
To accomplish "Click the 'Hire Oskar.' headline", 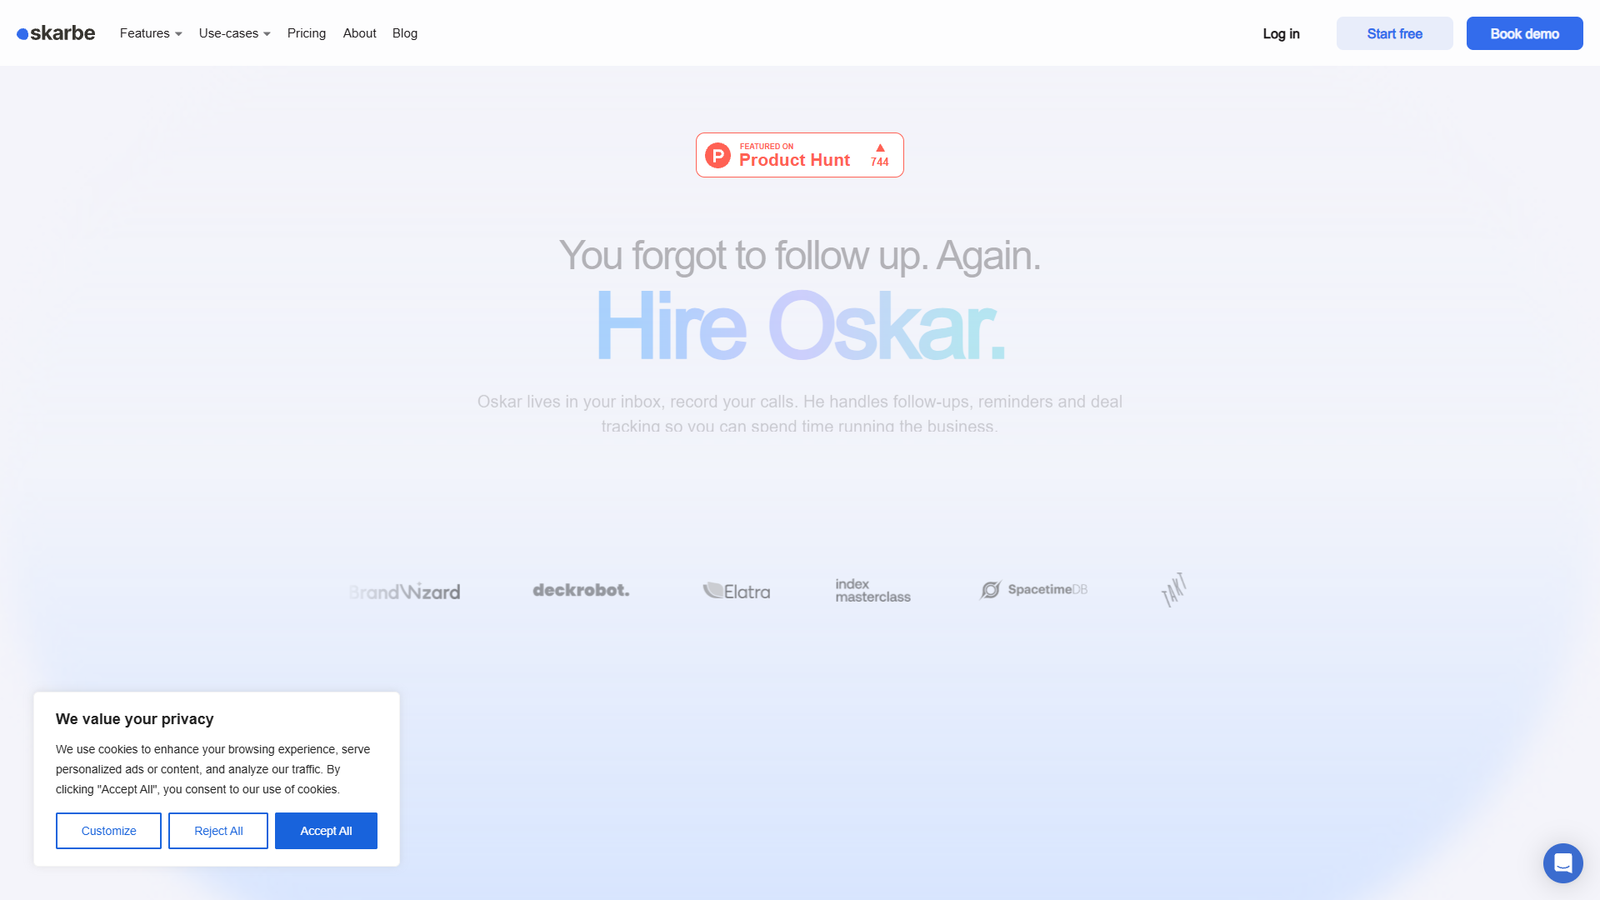I will click(800, 326).
